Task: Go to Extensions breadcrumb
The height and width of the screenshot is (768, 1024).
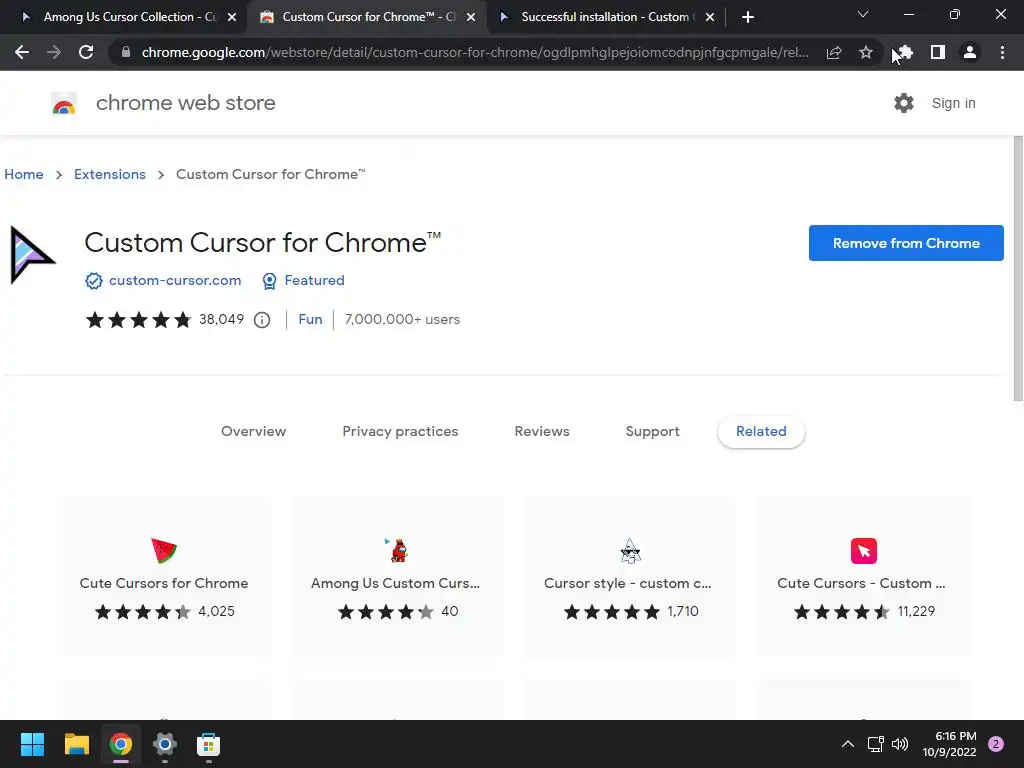Action: pos(110,174)
